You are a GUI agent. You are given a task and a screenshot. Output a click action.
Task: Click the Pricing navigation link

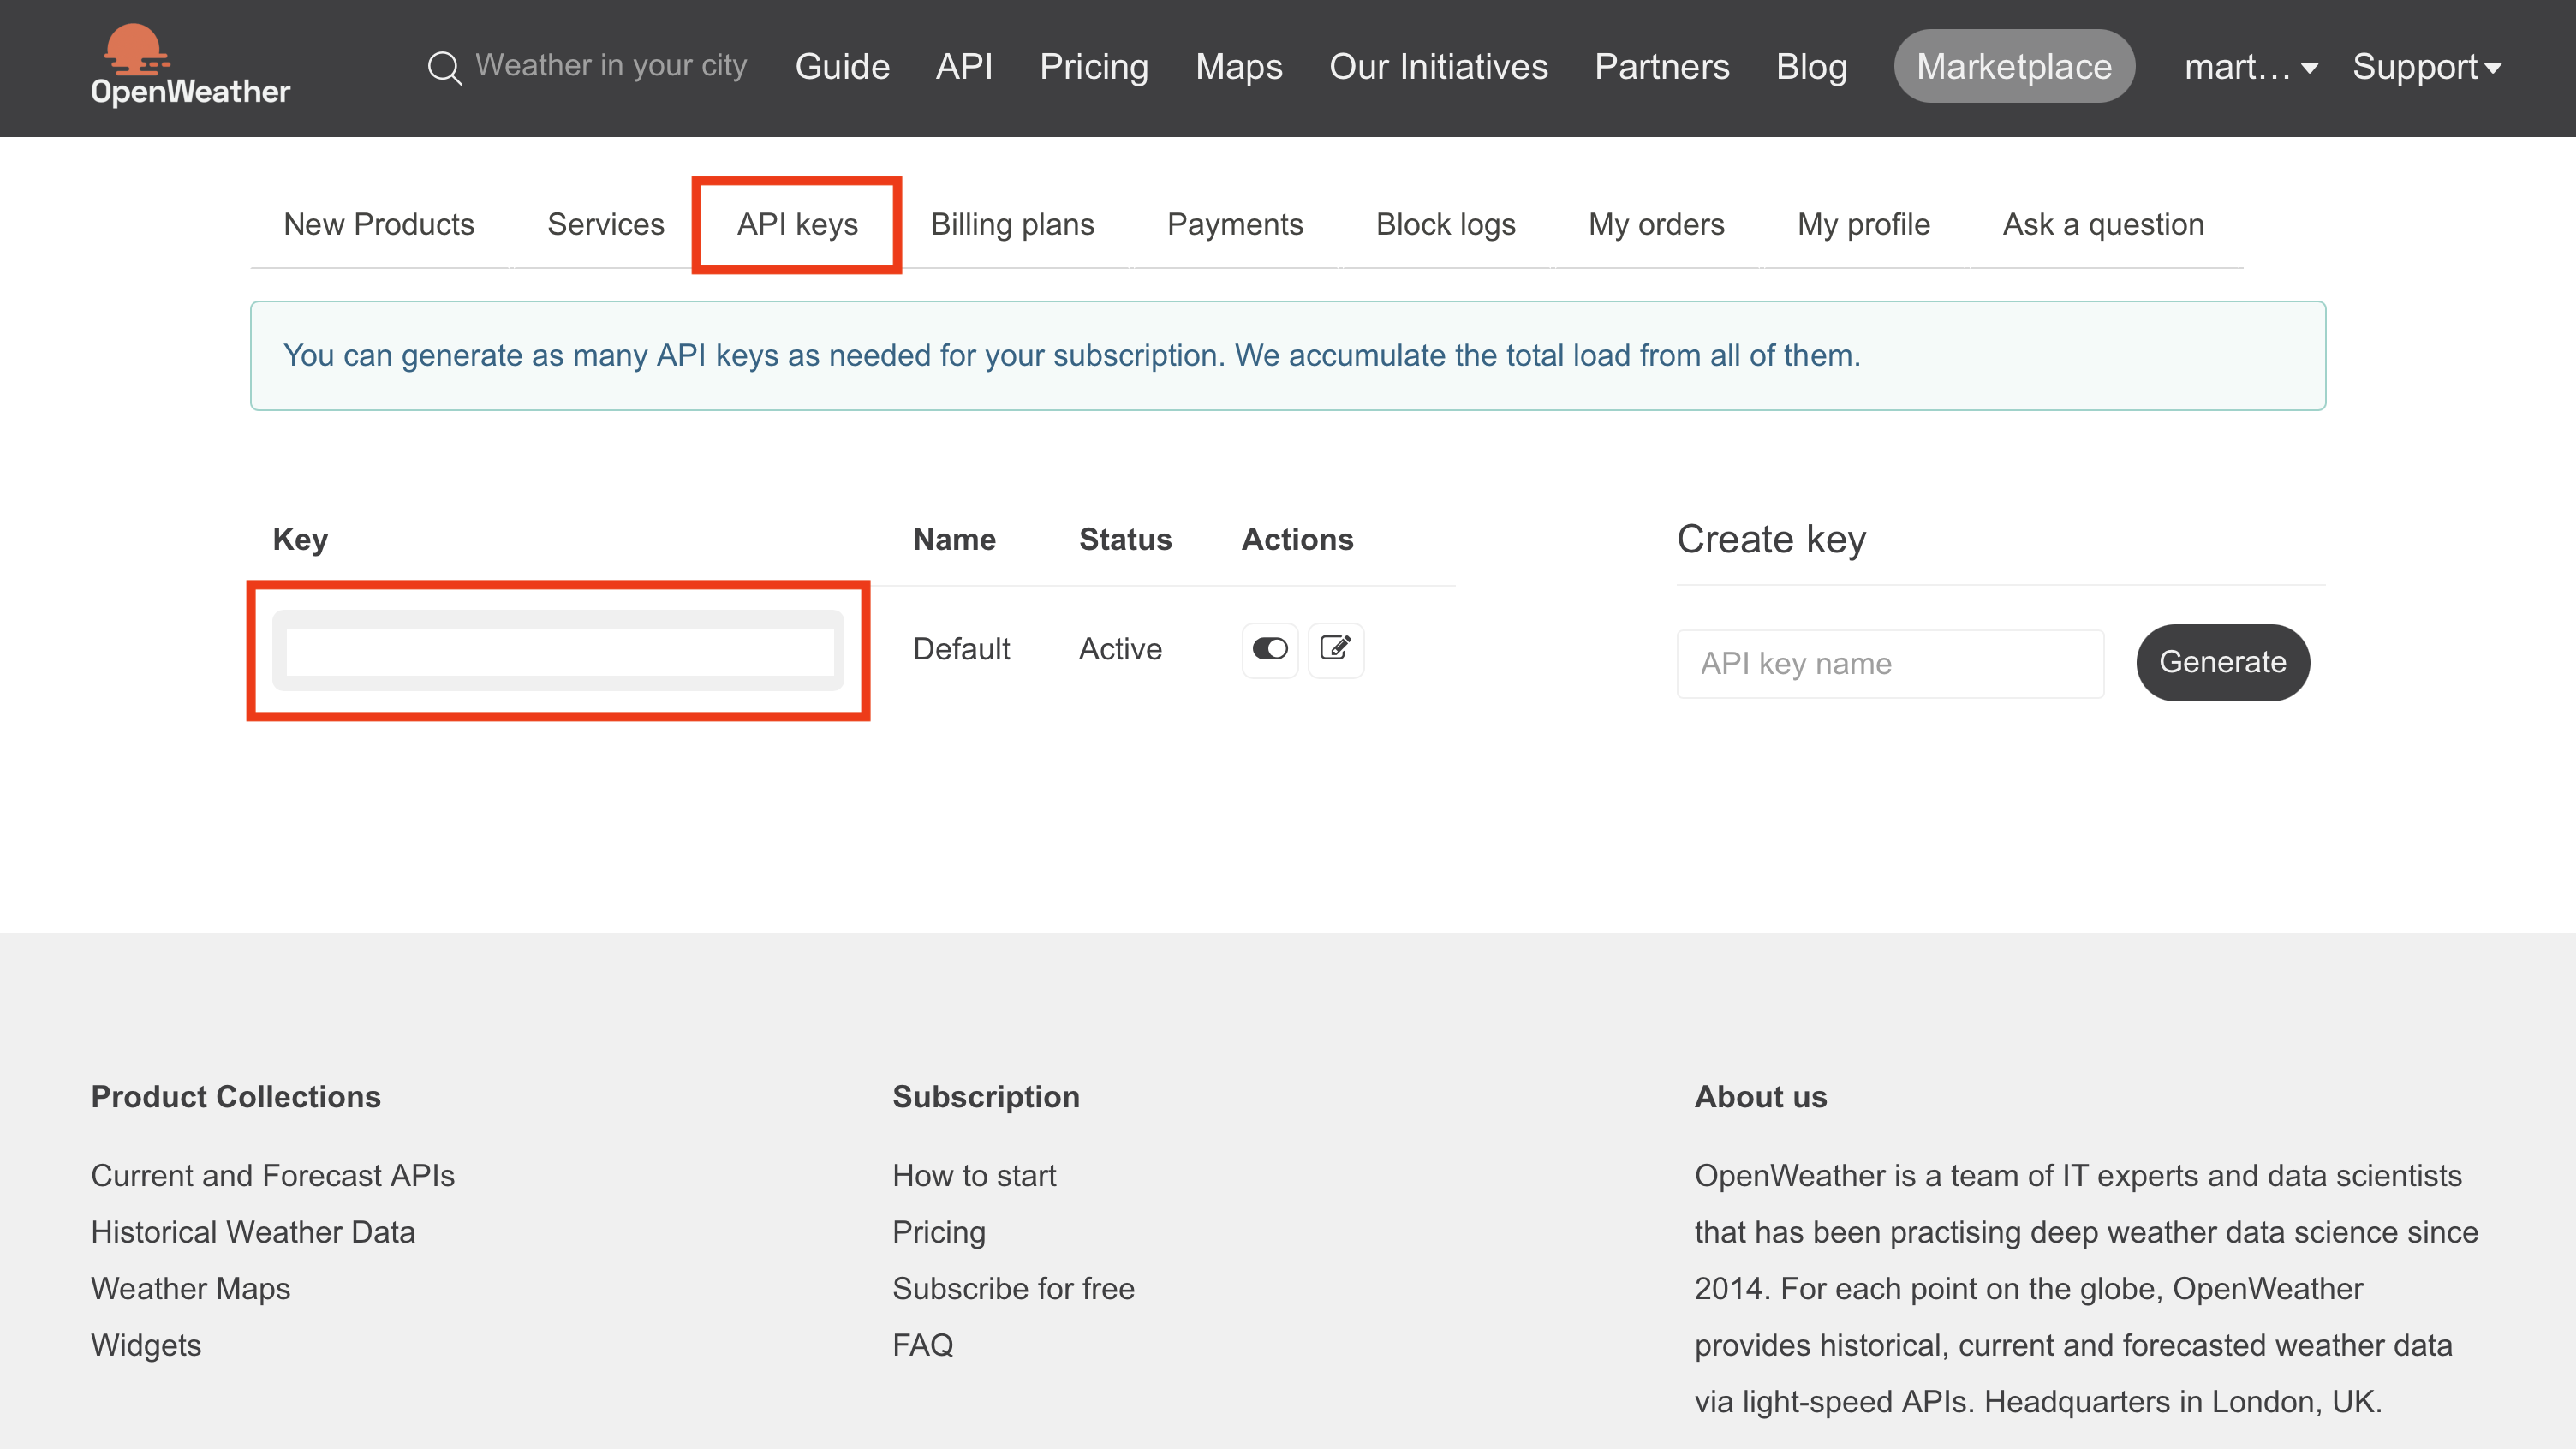click(x=1094, y=63)
